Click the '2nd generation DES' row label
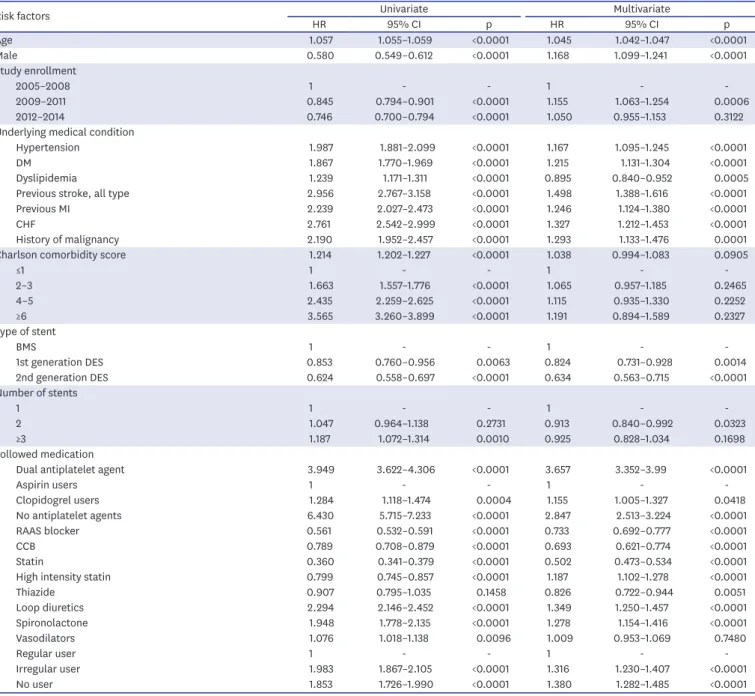This screenshot has width=755, height=696. [x=62, y=378]
